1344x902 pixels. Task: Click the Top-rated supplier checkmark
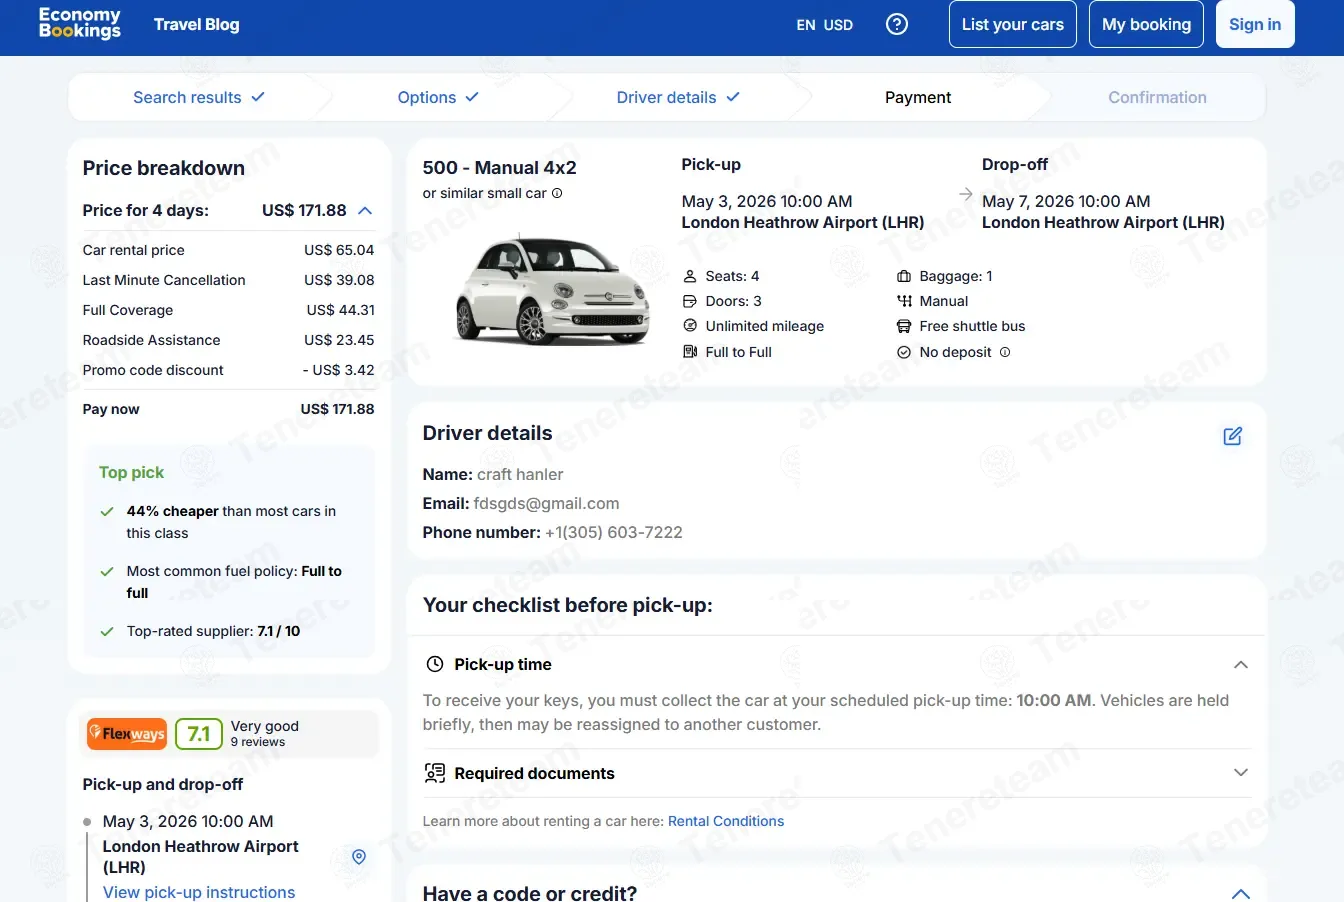pyautogui.click(x=107, y=632)
